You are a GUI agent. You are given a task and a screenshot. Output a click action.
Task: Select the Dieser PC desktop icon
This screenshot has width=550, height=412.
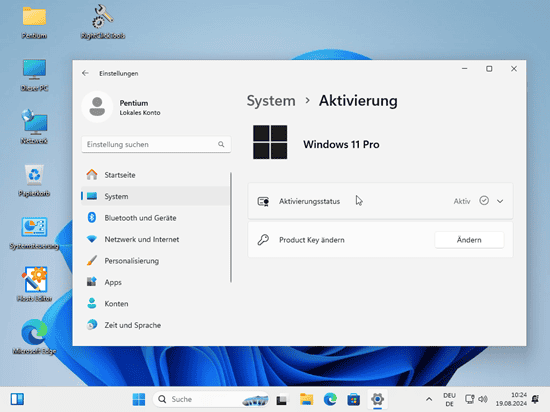(x=34, y=75)
